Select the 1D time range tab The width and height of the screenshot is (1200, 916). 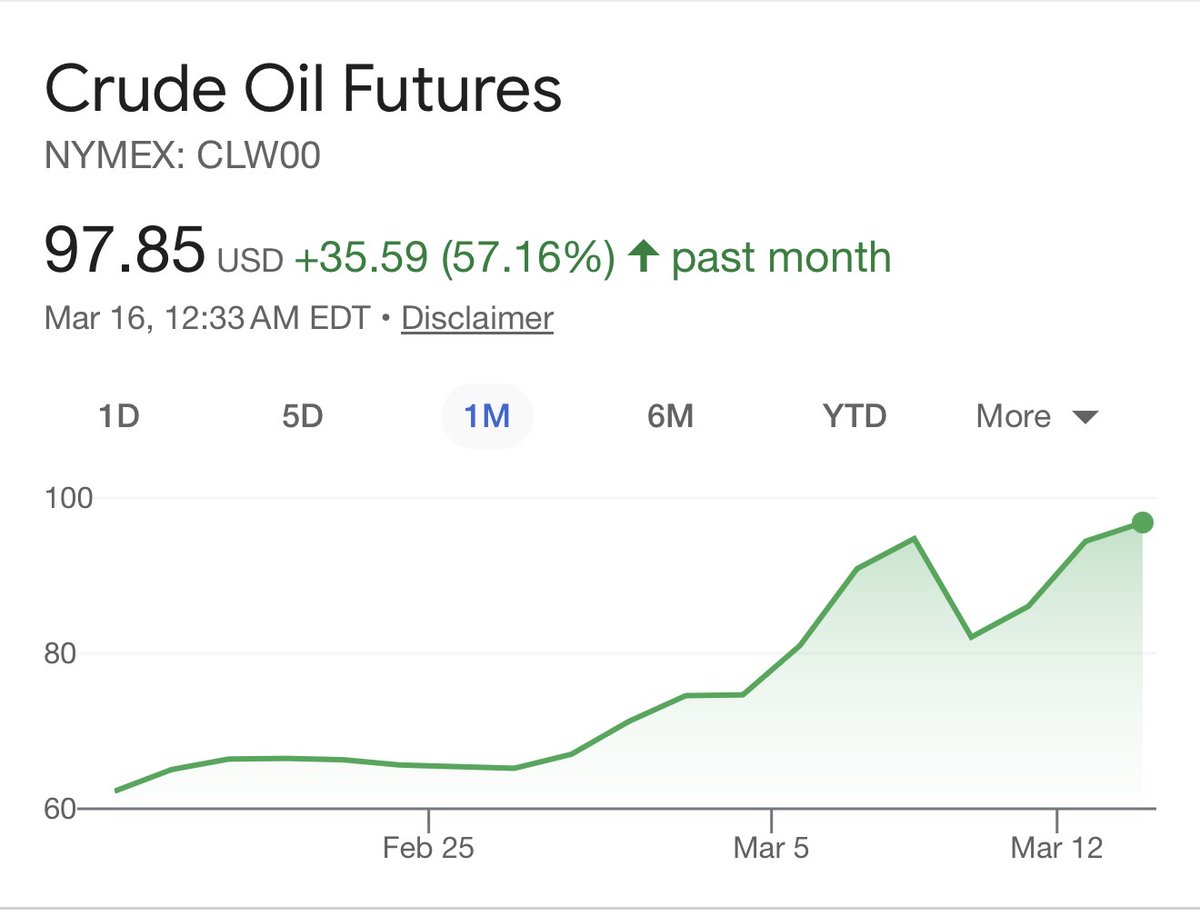(x=118, y=416)
